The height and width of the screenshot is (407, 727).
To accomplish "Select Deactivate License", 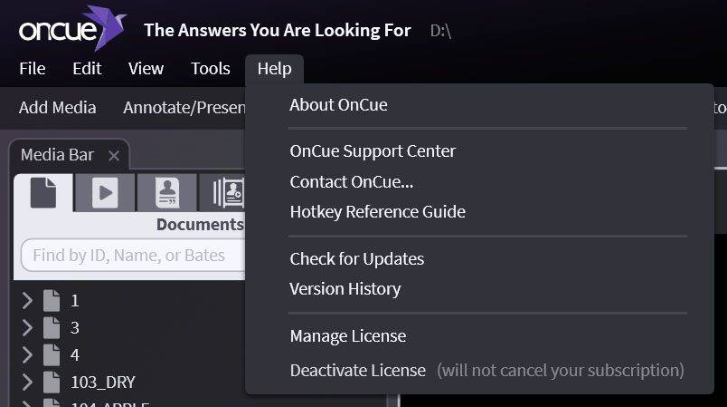I will coord(357,370).
